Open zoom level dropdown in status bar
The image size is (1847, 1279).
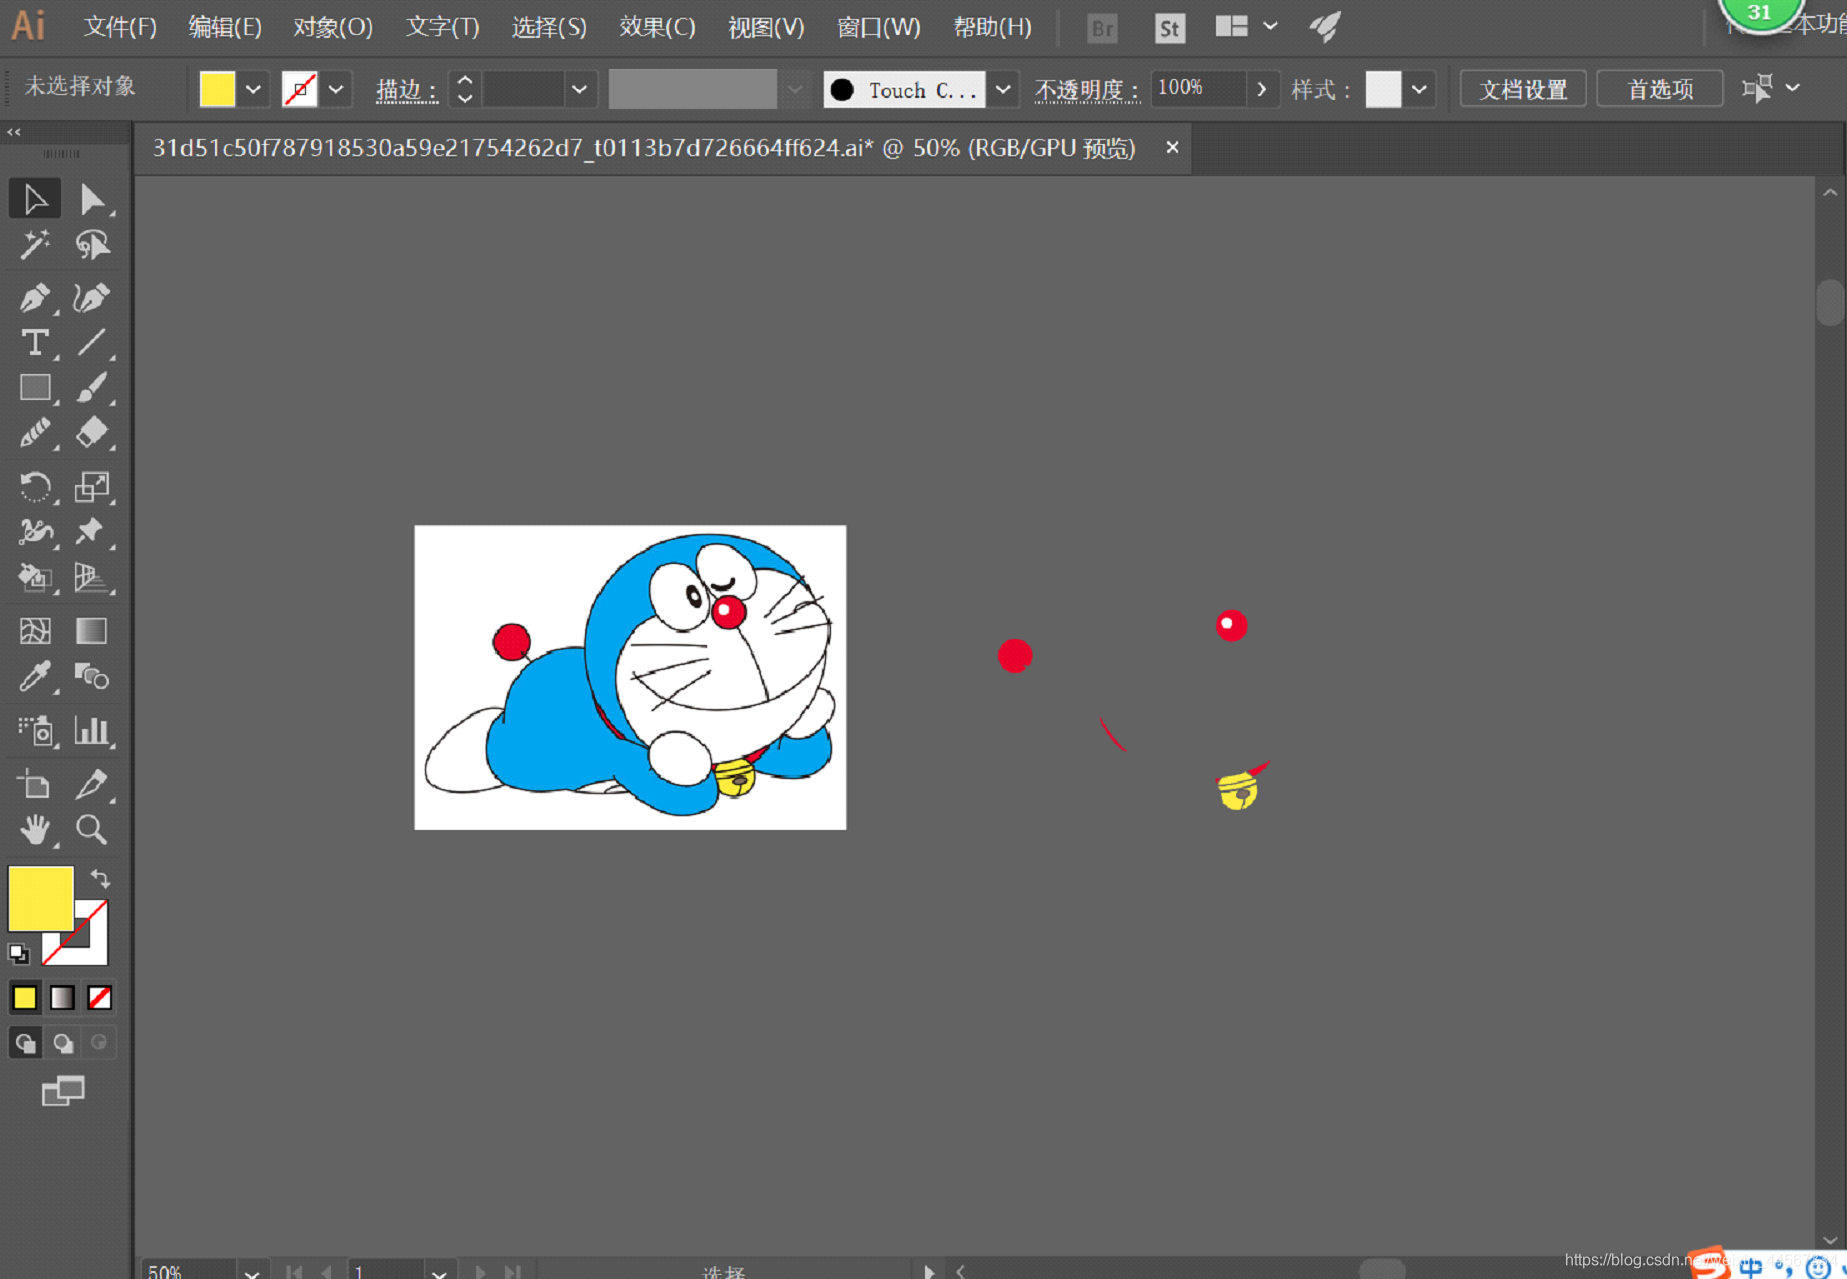[252, 1271]
